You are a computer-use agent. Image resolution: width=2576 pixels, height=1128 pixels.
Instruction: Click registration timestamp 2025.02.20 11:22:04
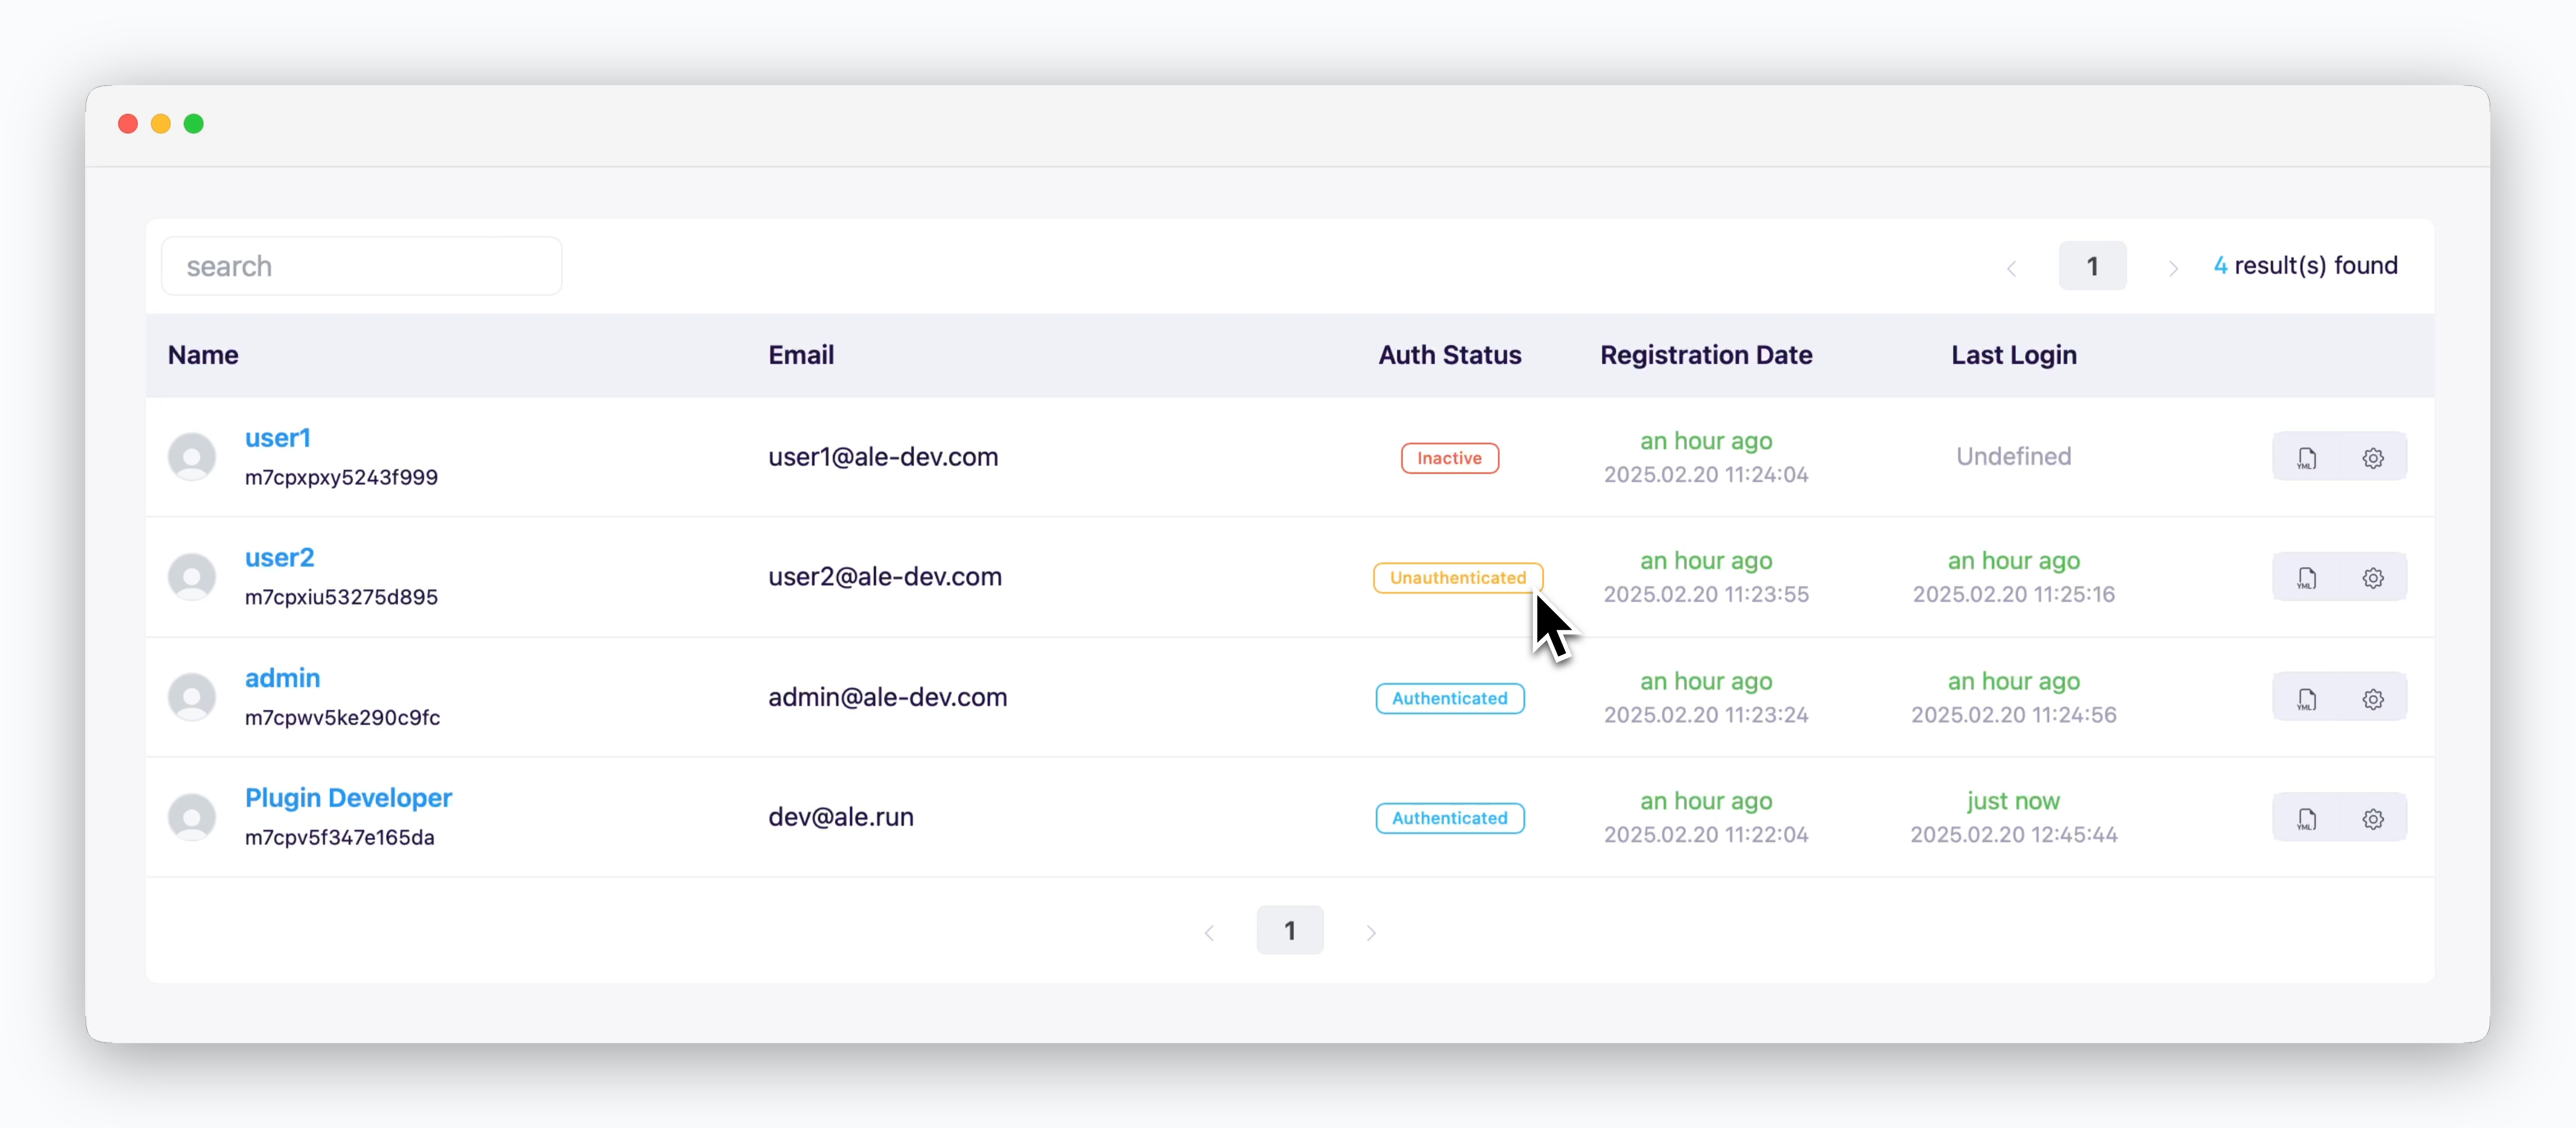coord(1706,835)
